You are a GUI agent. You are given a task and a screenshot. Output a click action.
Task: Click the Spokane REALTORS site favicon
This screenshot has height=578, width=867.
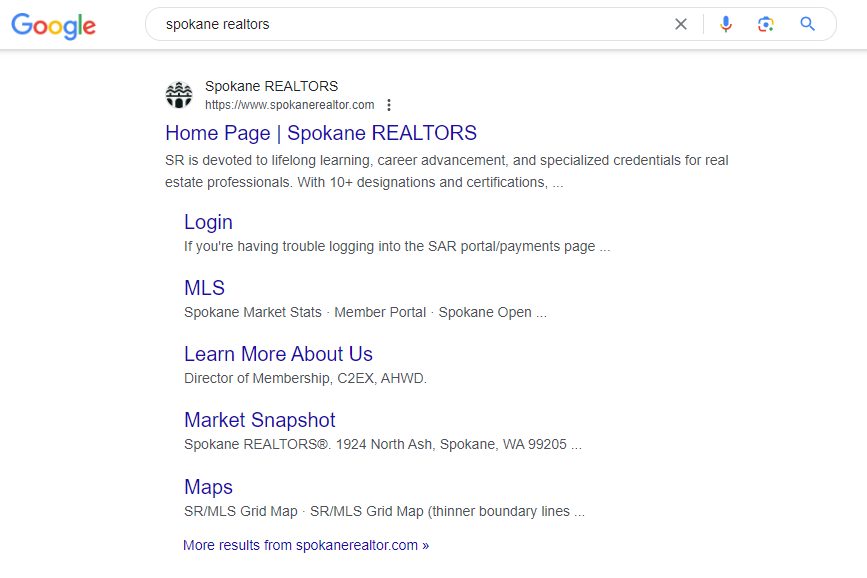pyautogui.click(x=179, y=95)
